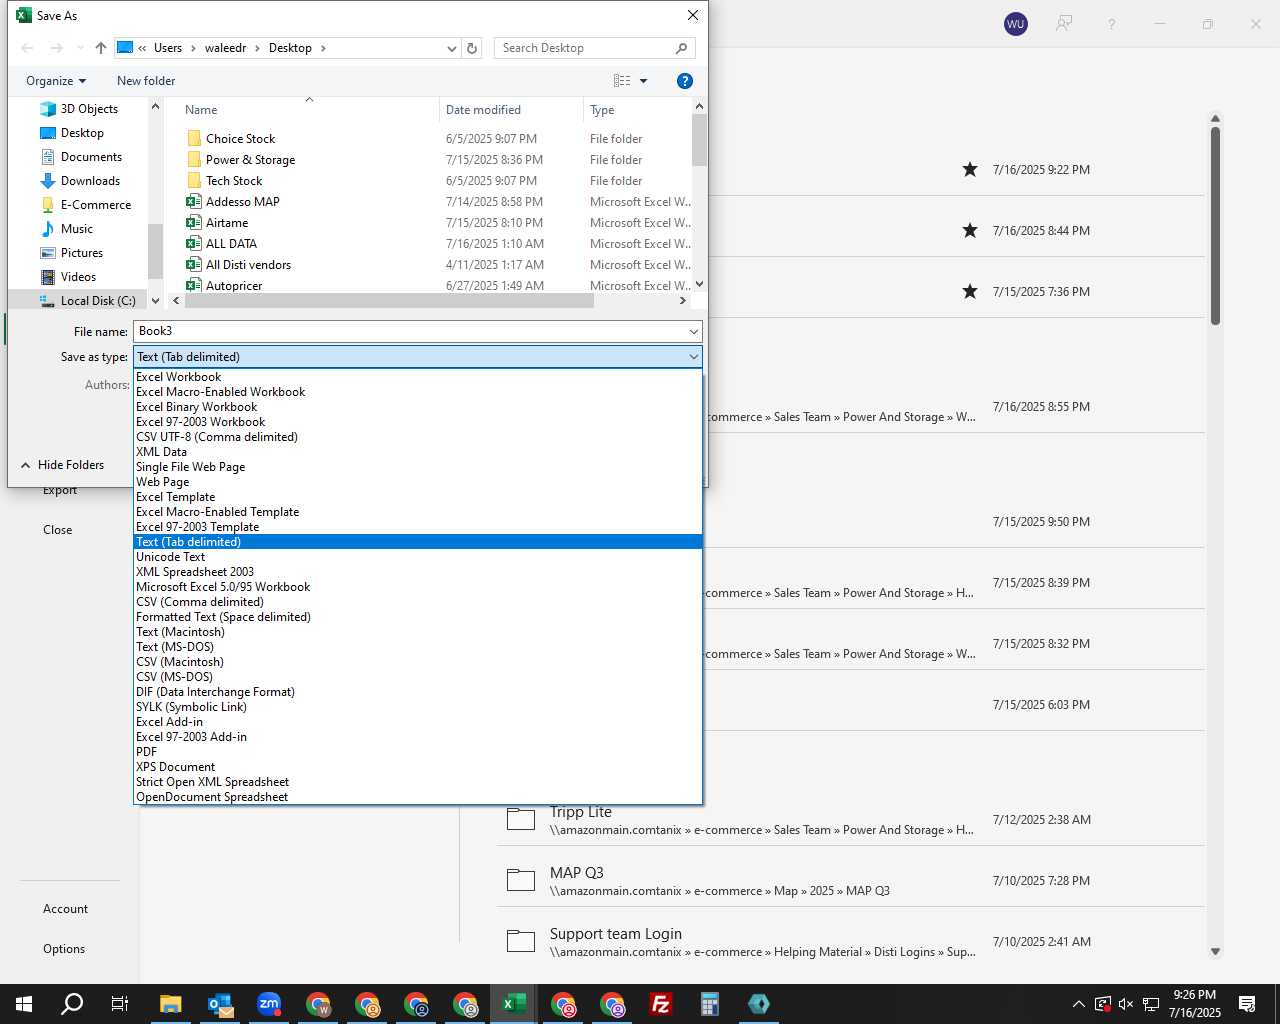Click the Users breadcrumb chevron

tap(193, 48)
